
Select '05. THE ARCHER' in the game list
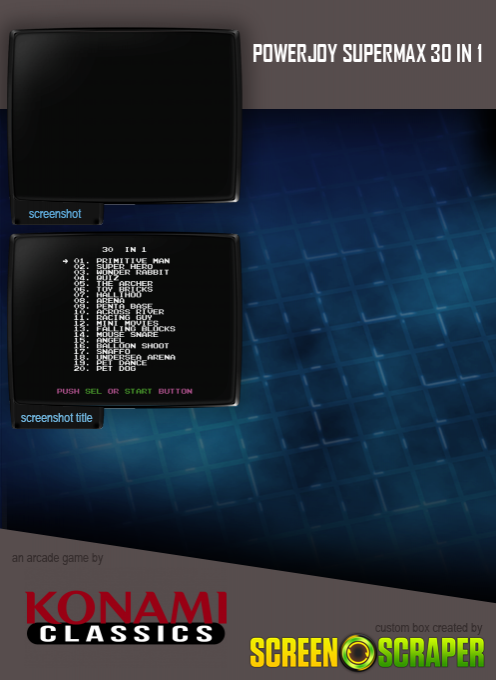point(113,283)
